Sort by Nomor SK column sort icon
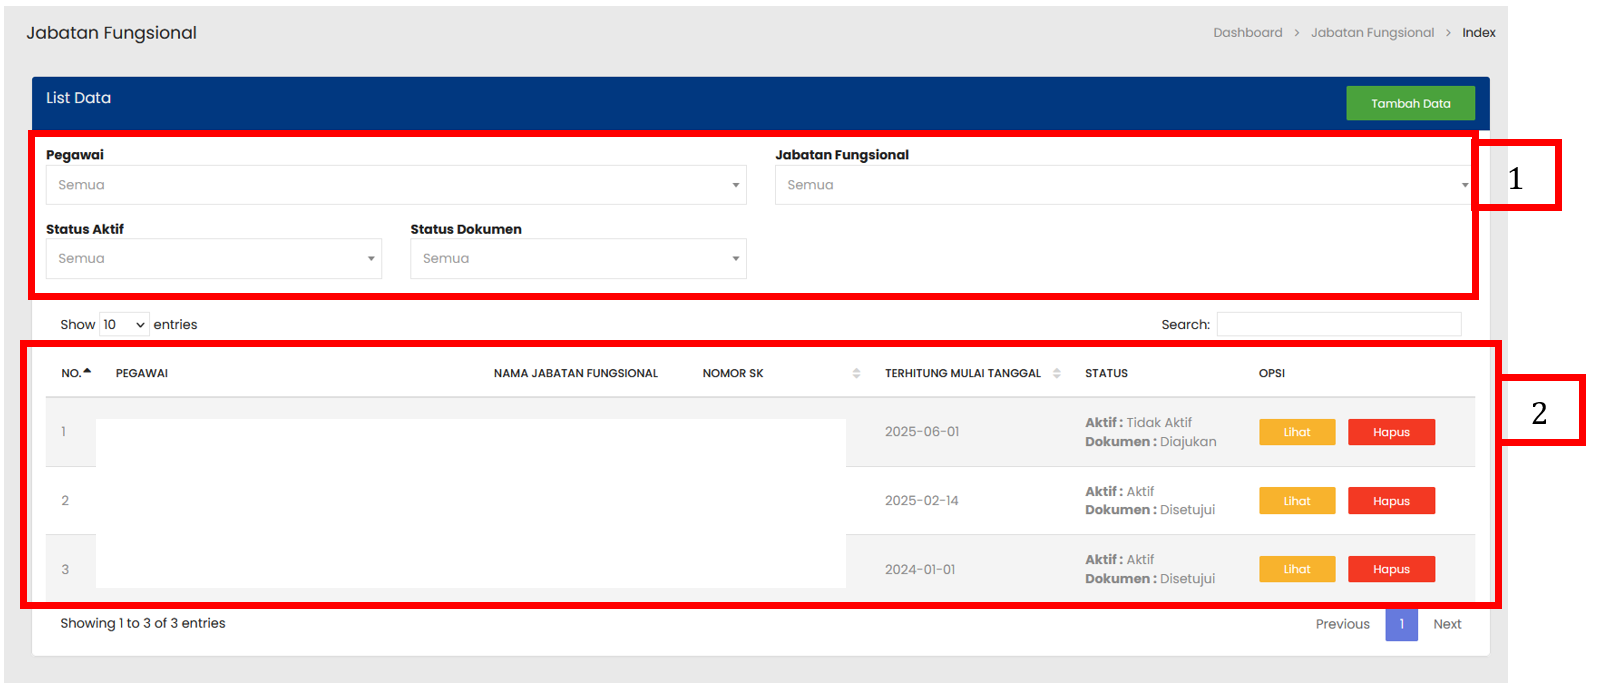Viewport: 1598px width, 689px height. [856, 373]
